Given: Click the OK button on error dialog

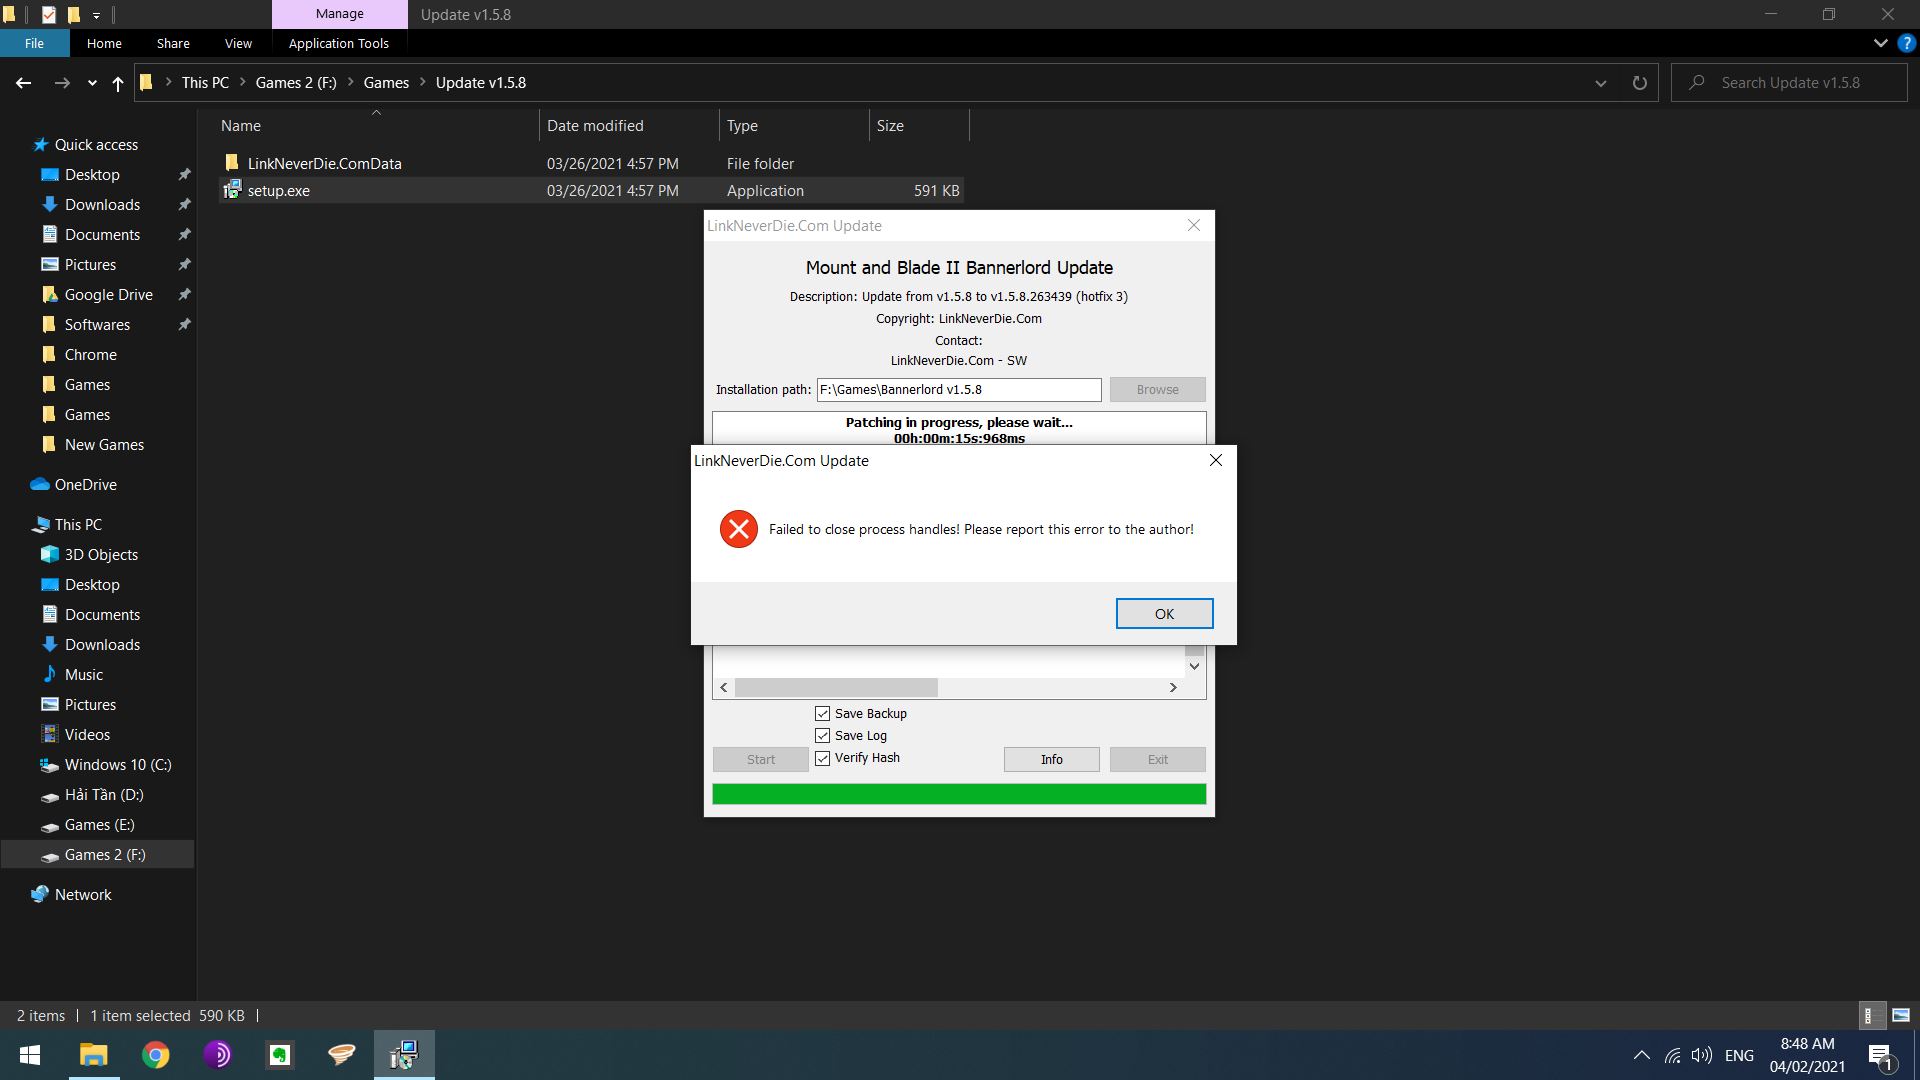Looking at the screenshot, I should click(x=1163, y=612).
